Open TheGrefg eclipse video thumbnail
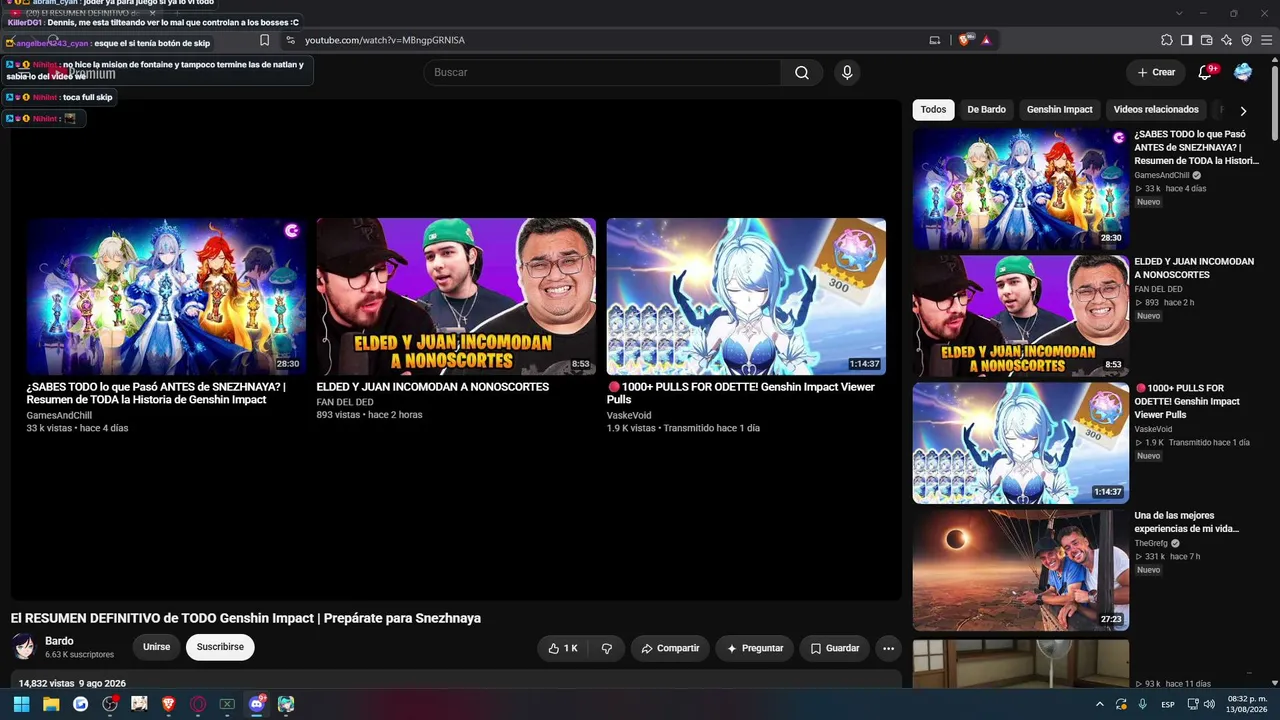 1021,570
